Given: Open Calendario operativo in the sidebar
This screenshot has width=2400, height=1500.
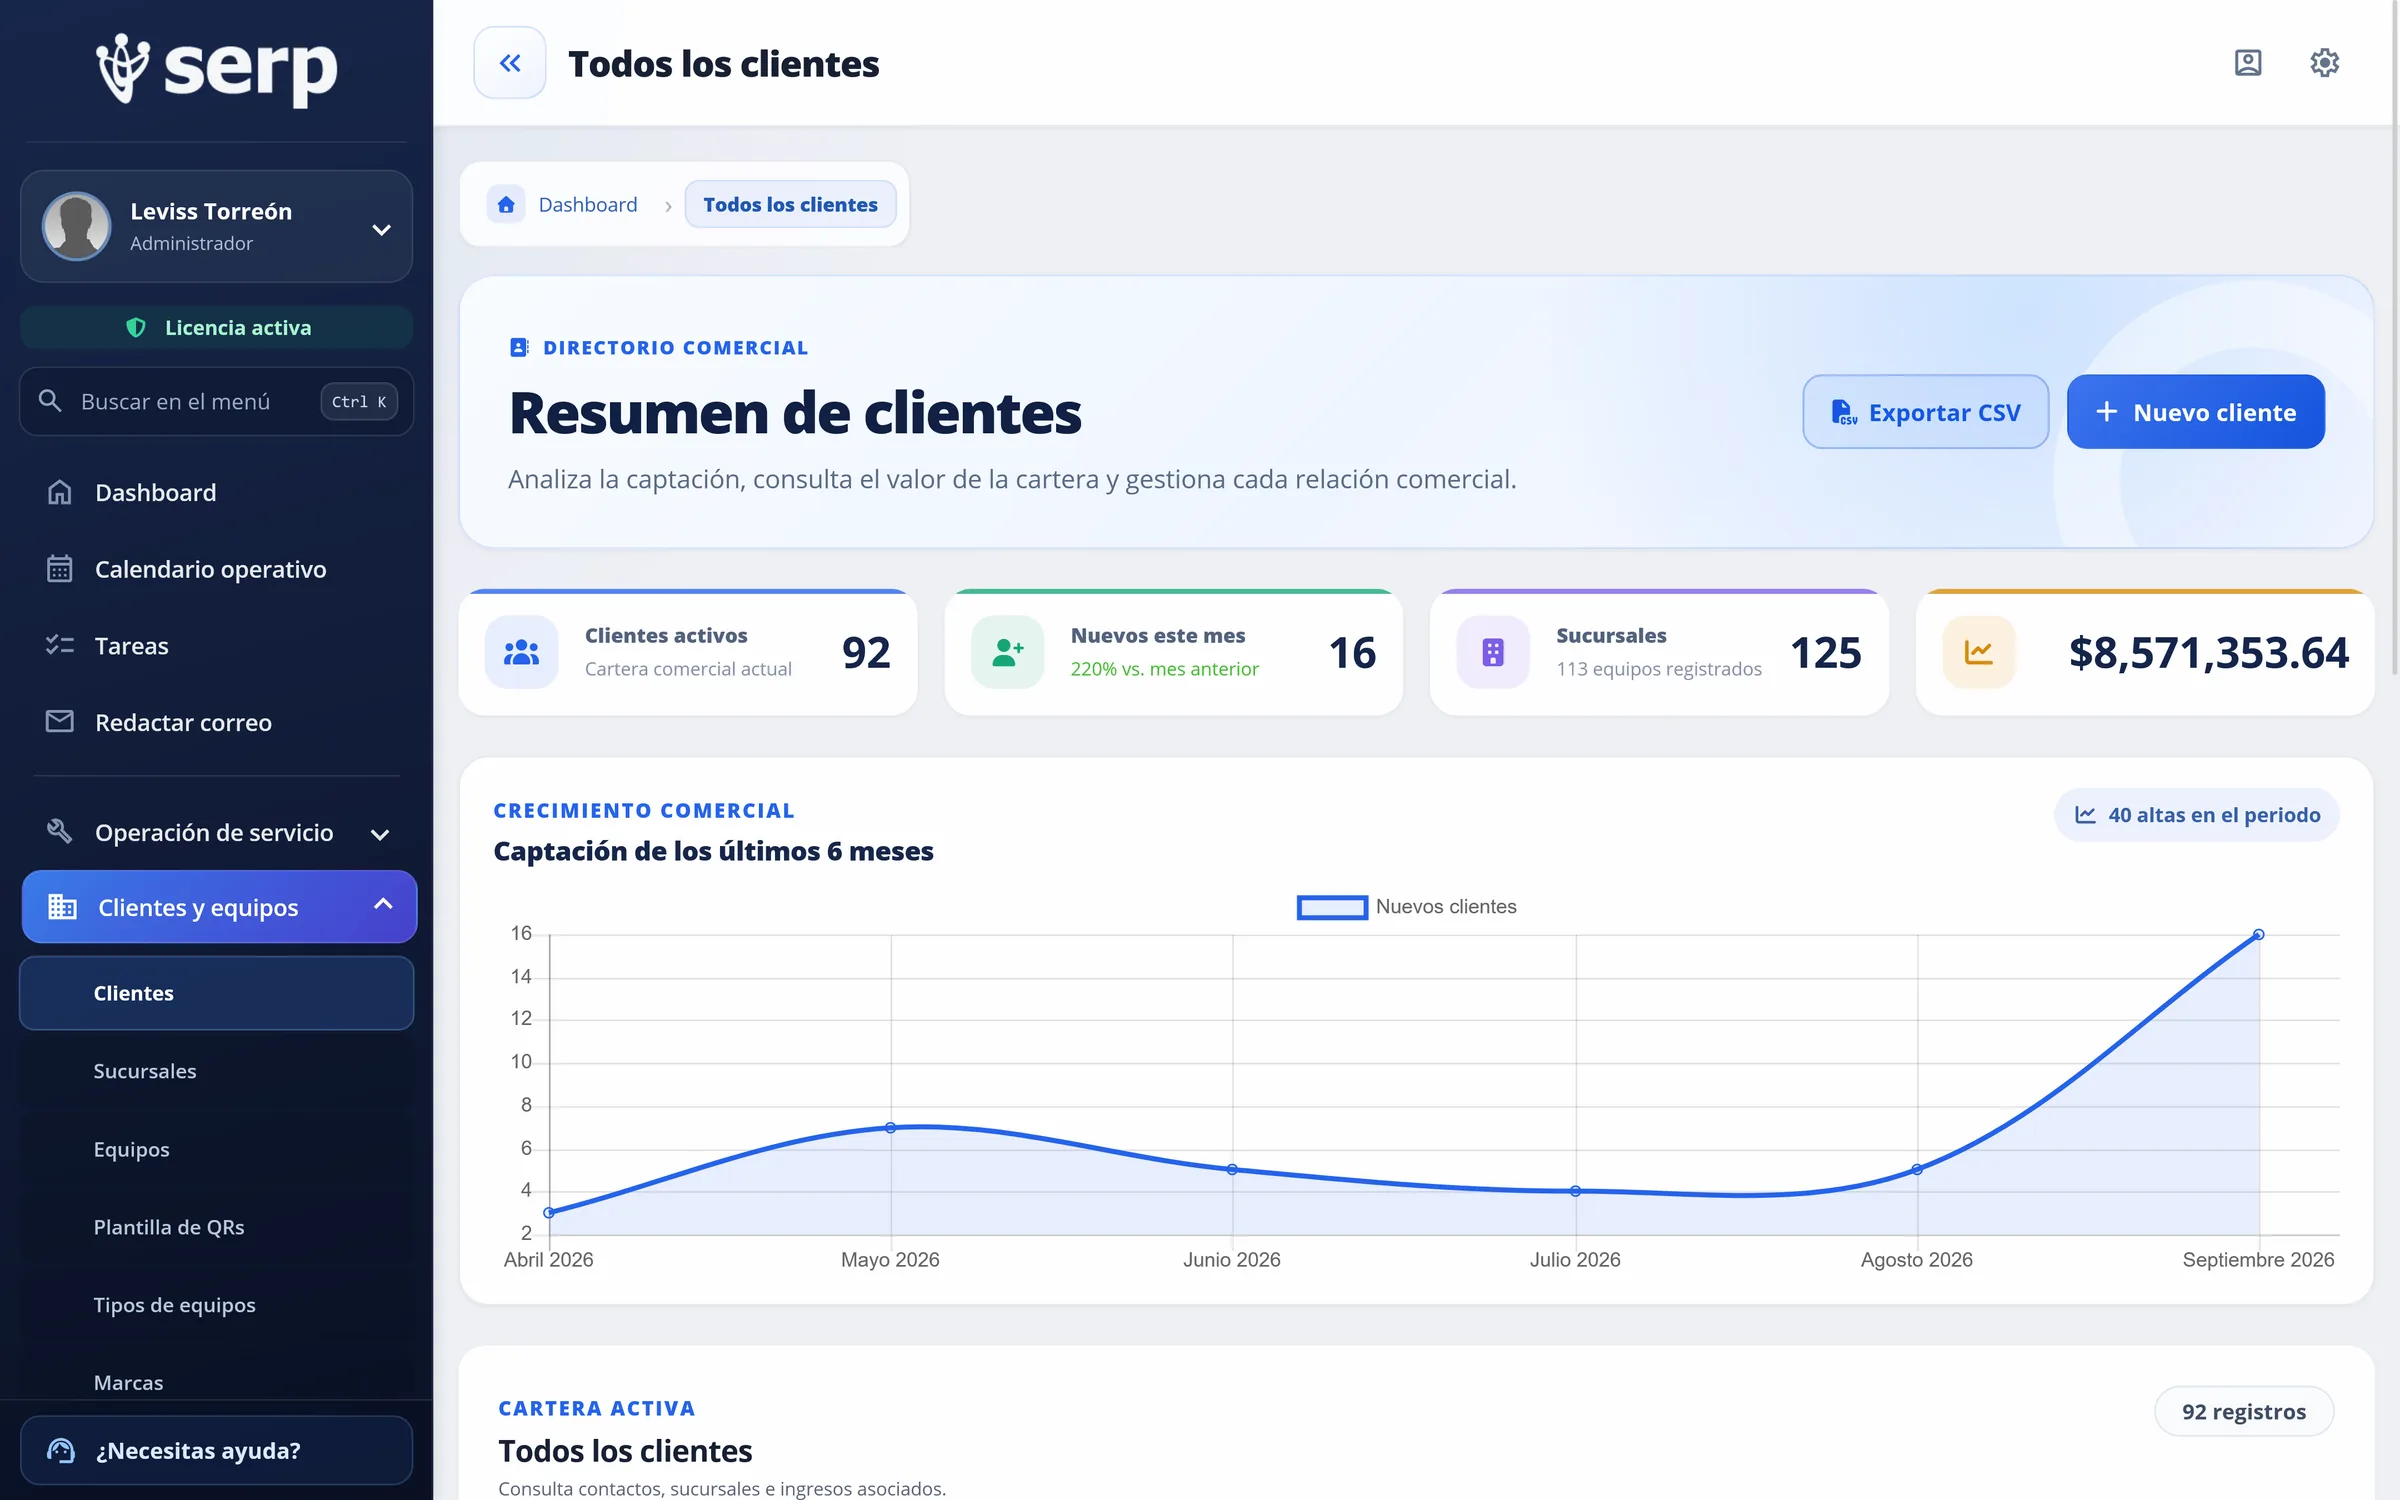Looking at the screenshot, I should coord(217,569).
